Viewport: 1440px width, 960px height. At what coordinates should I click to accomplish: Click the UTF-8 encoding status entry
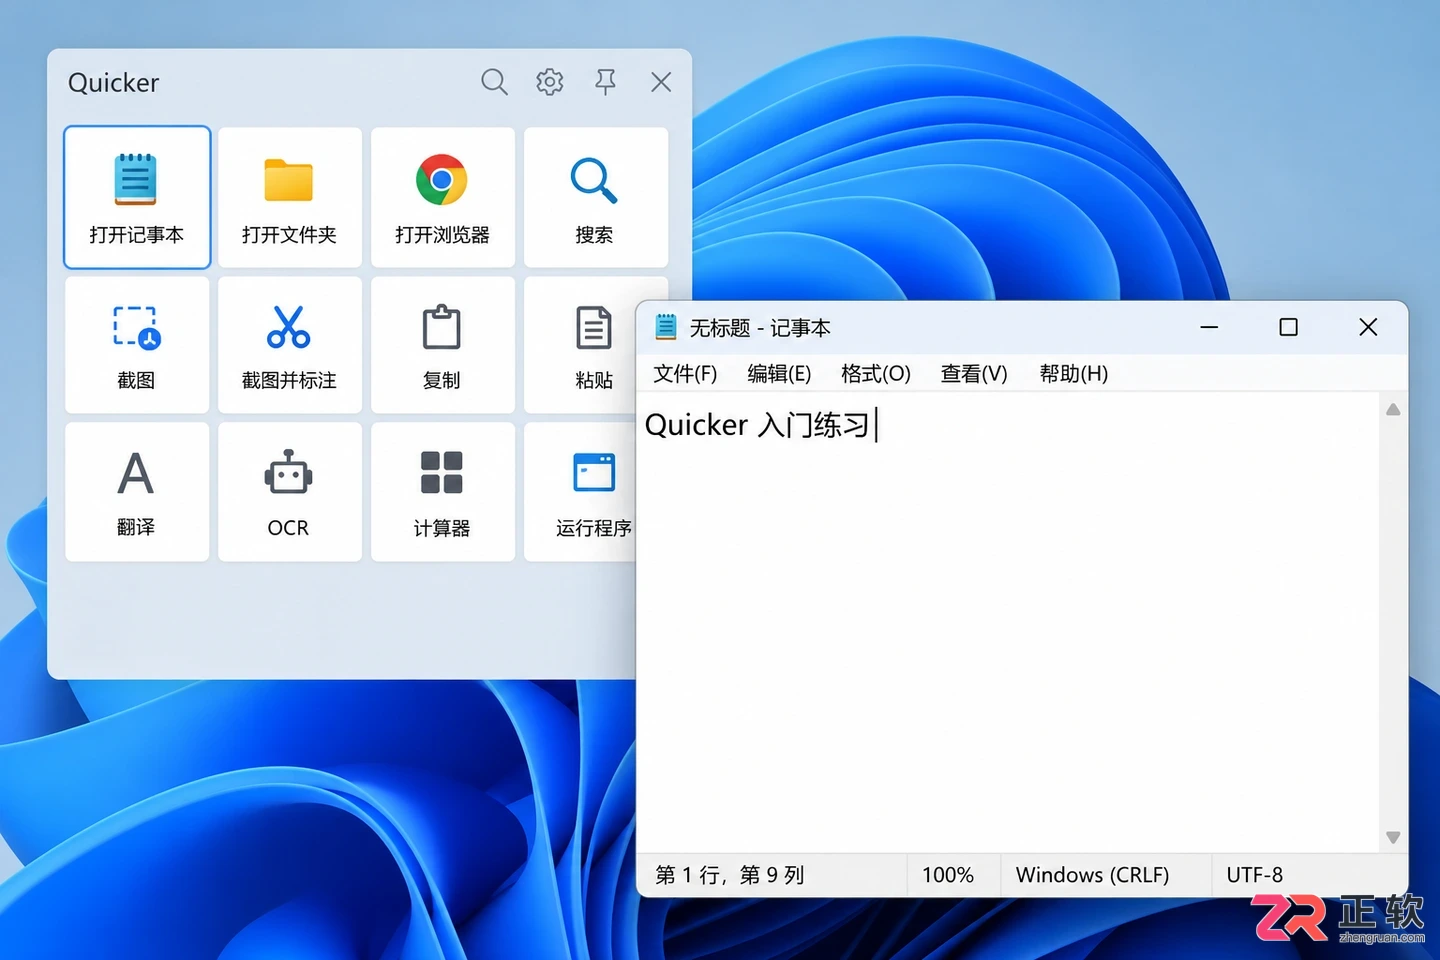click(1255, 875)
